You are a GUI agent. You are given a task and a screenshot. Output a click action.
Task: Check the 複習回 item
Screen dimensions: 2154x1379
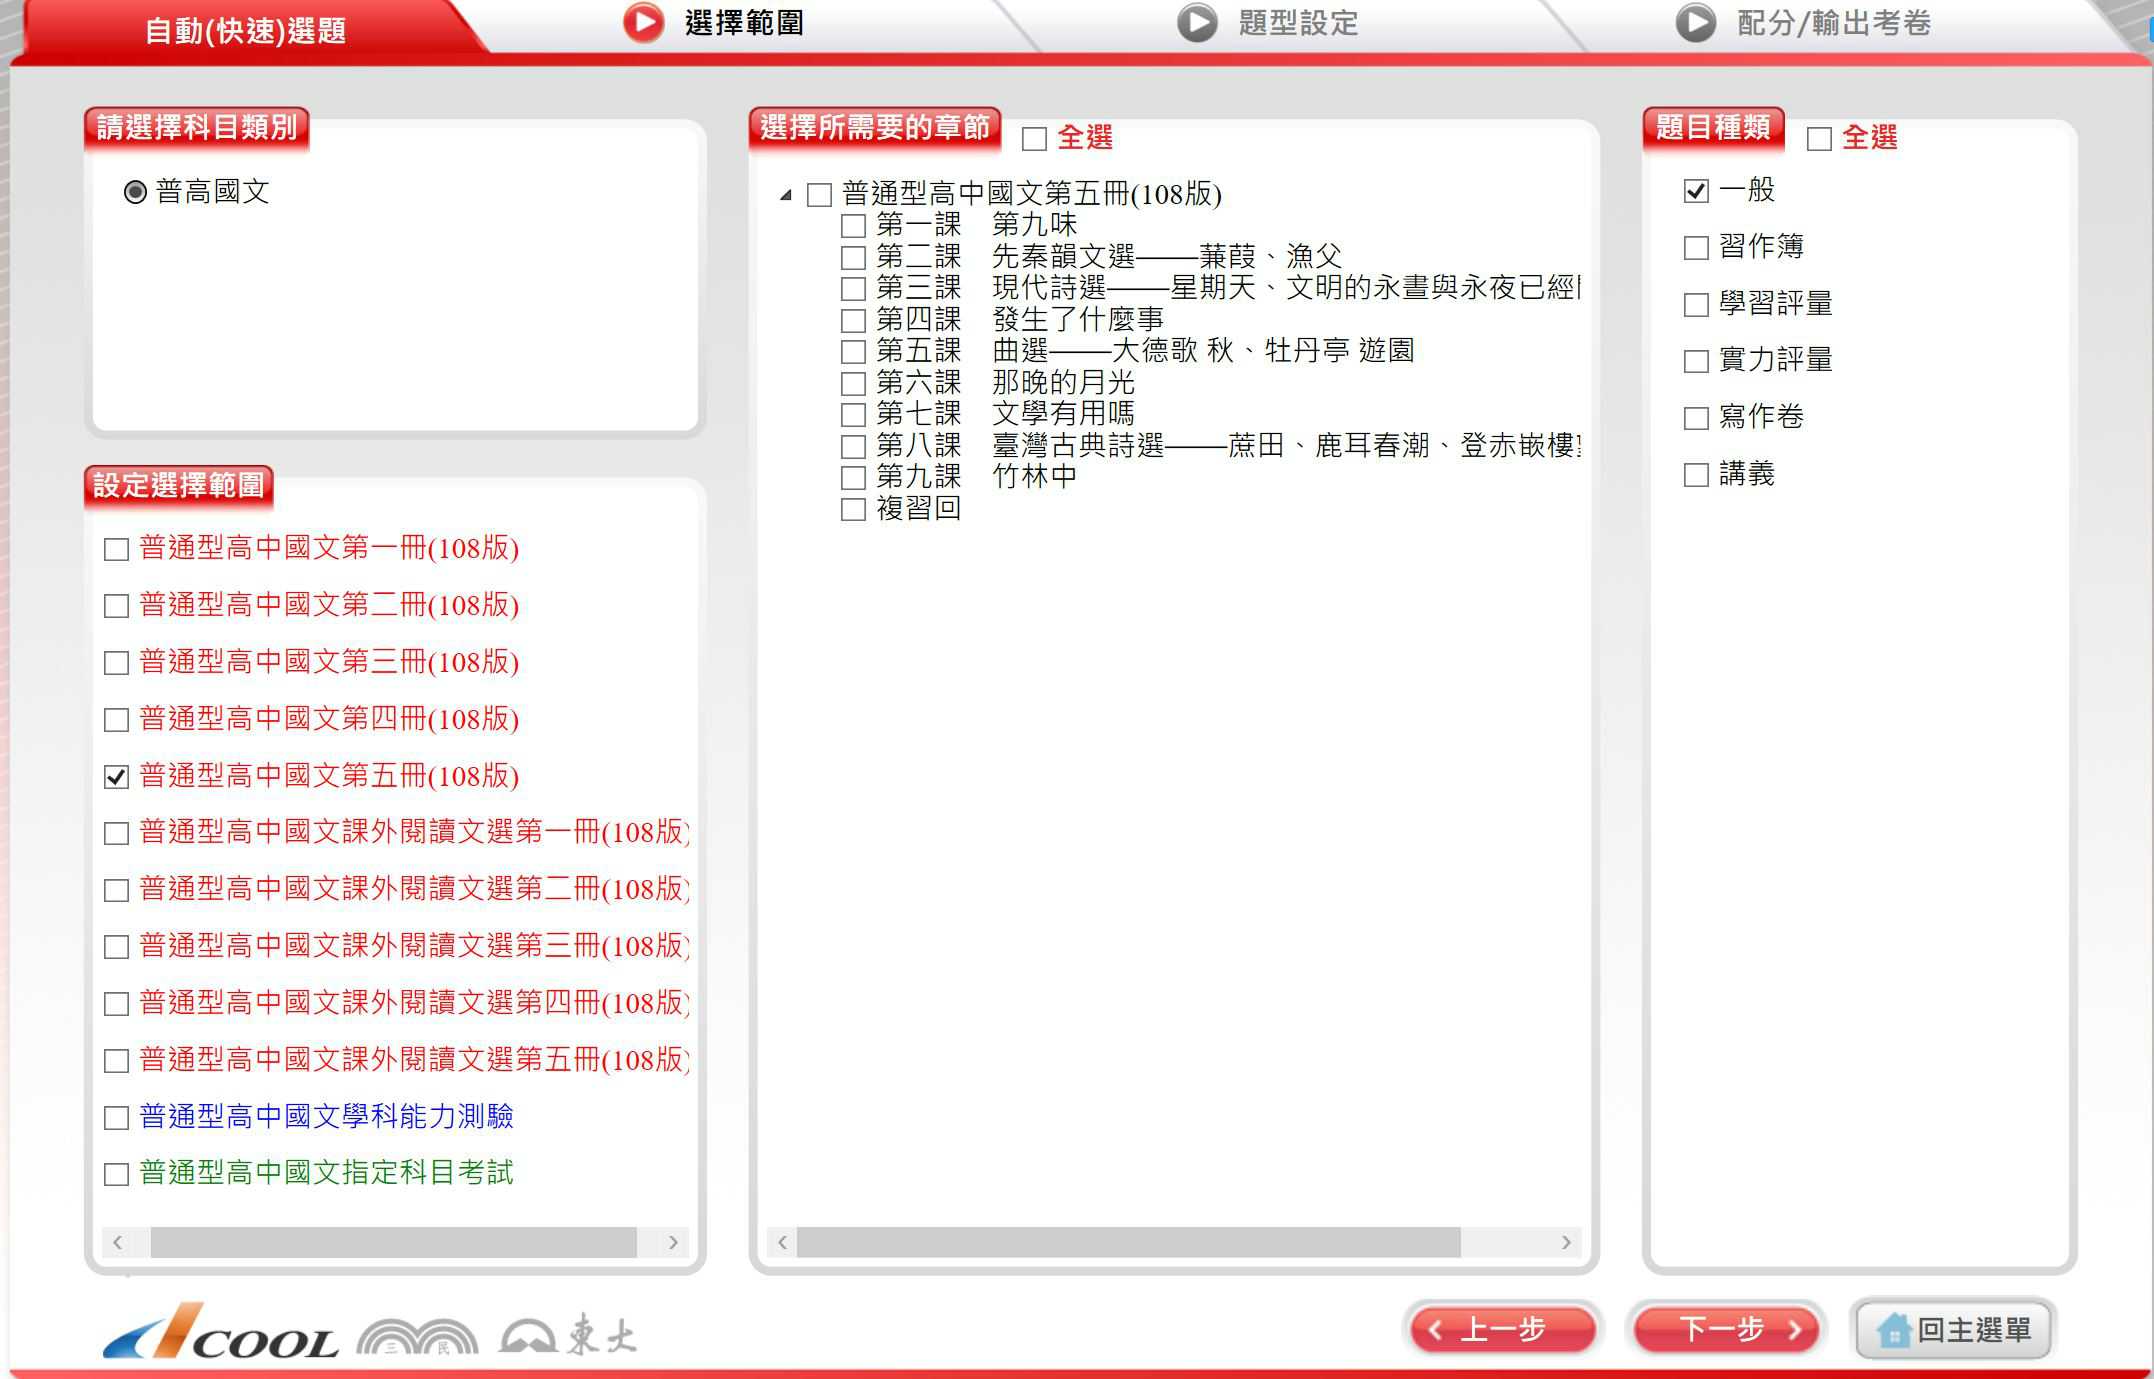tap(853, 510)
